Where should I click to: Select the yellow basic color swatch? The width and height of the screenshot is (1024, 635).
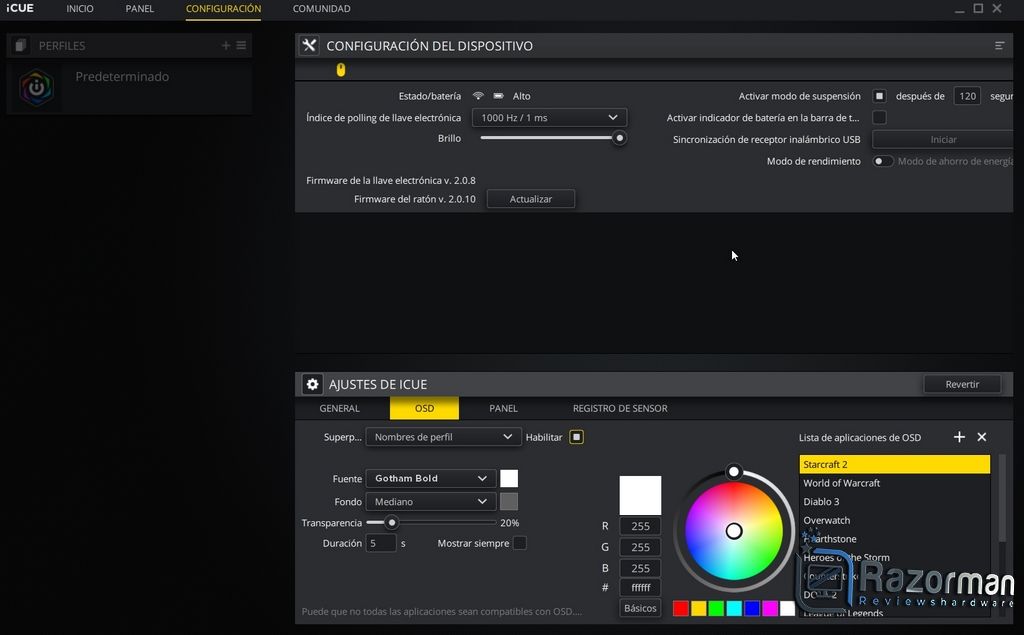click(698, 608)
